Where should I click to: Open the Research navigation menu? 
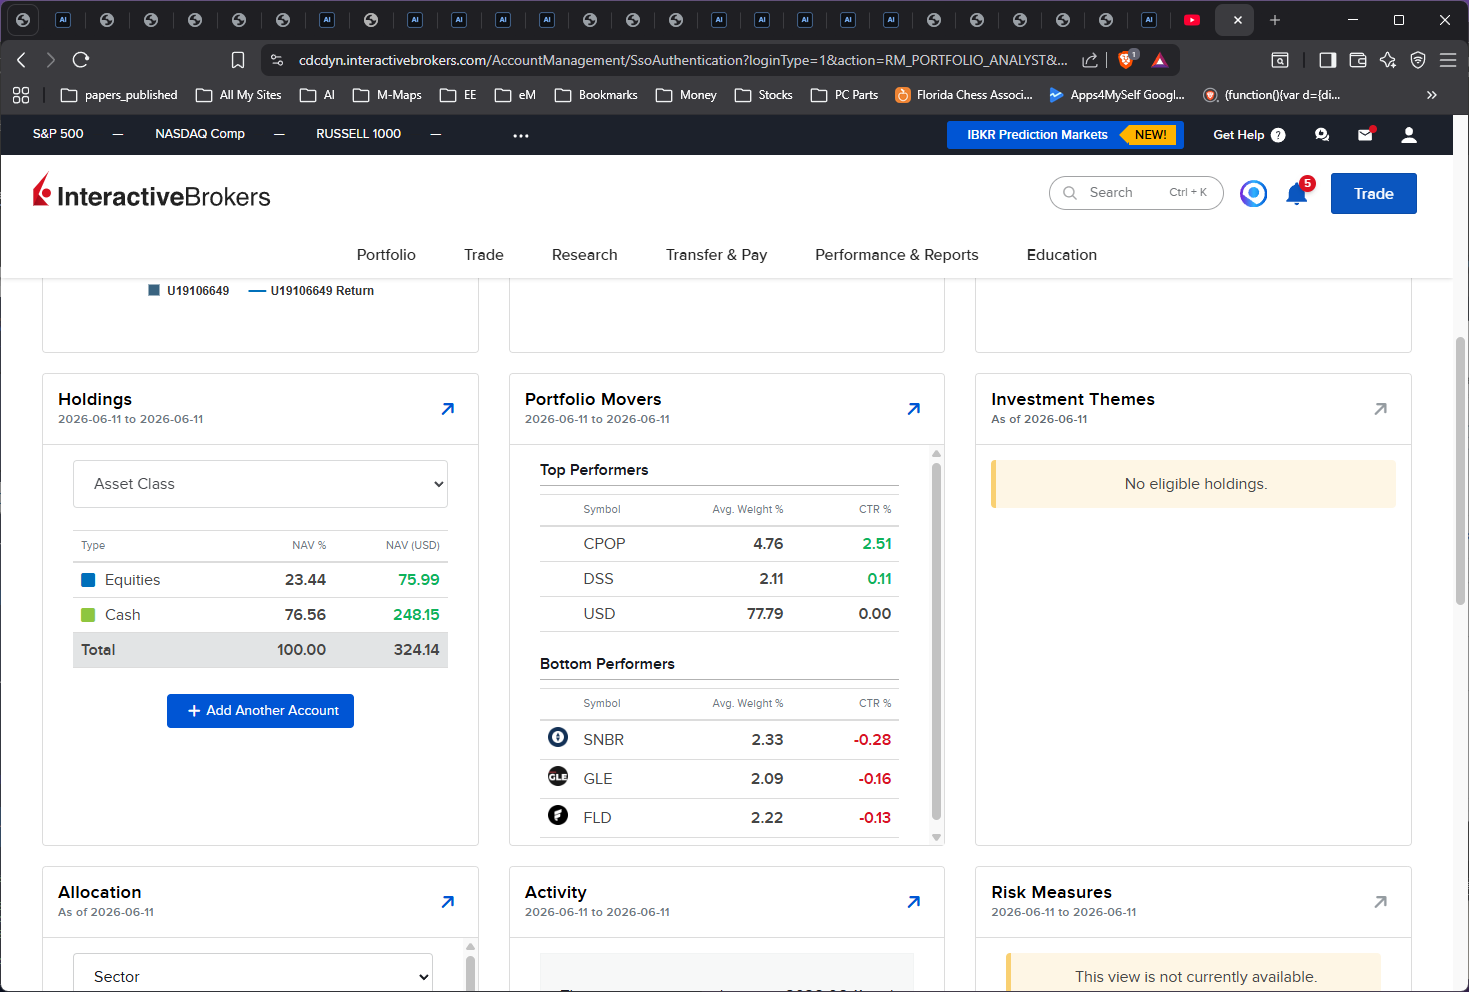pyautogui.click(x=585, y=255)
